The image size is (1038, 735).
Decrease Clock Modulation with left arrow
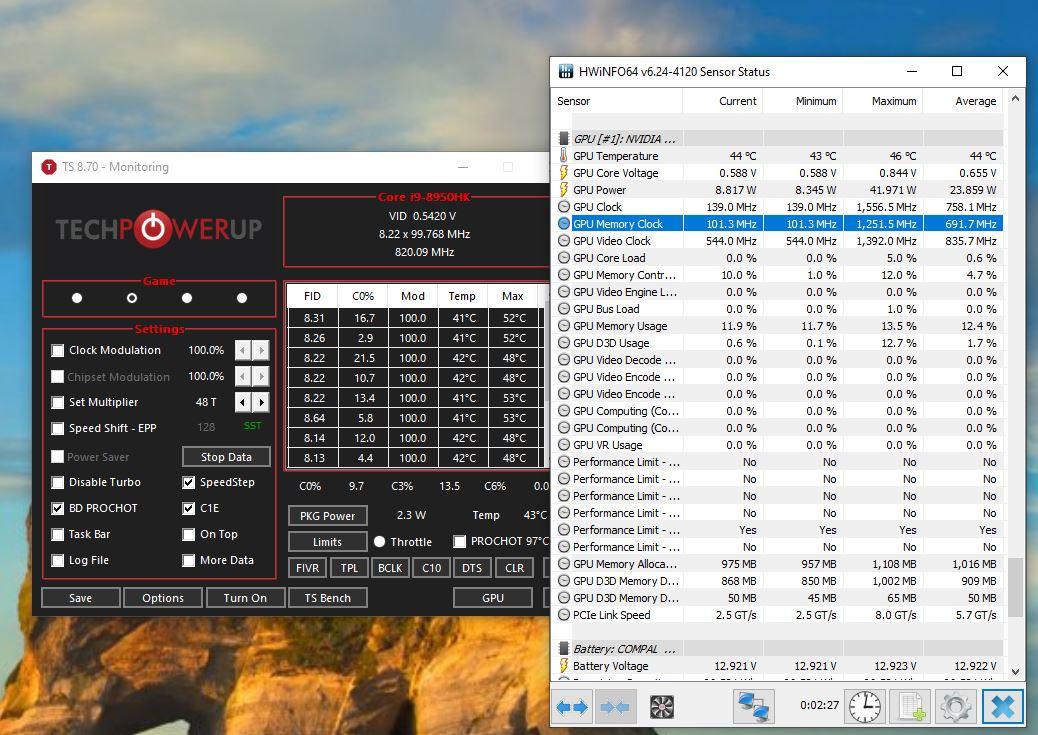243,350
